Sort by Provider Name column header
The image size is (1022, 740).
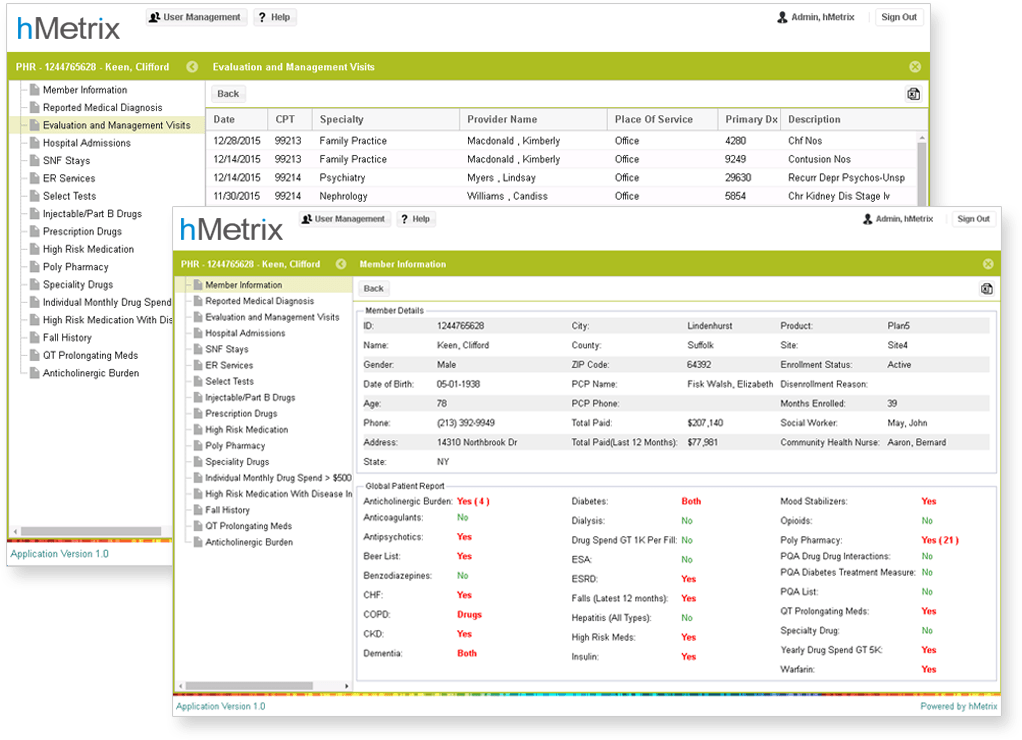tap(533, 119)
